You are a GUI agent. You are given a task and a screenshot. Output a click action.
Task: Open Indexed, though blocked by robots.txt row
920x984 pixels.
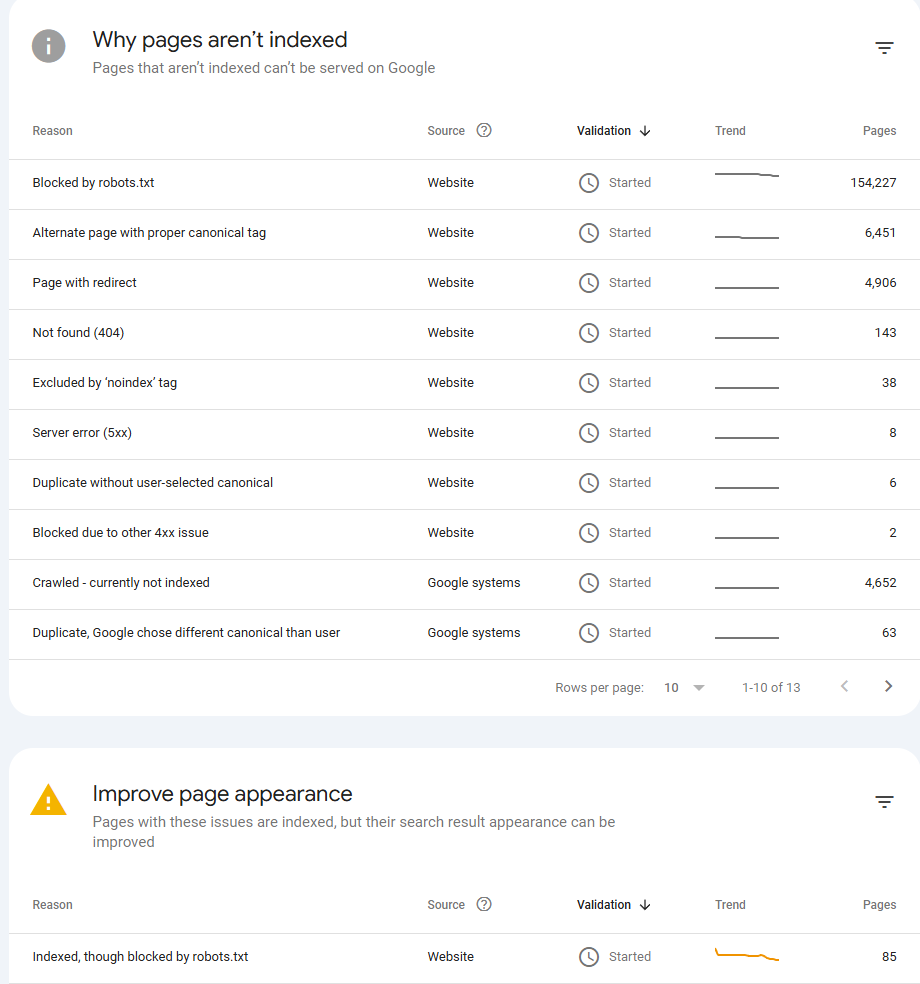click(x=140, y=957)
